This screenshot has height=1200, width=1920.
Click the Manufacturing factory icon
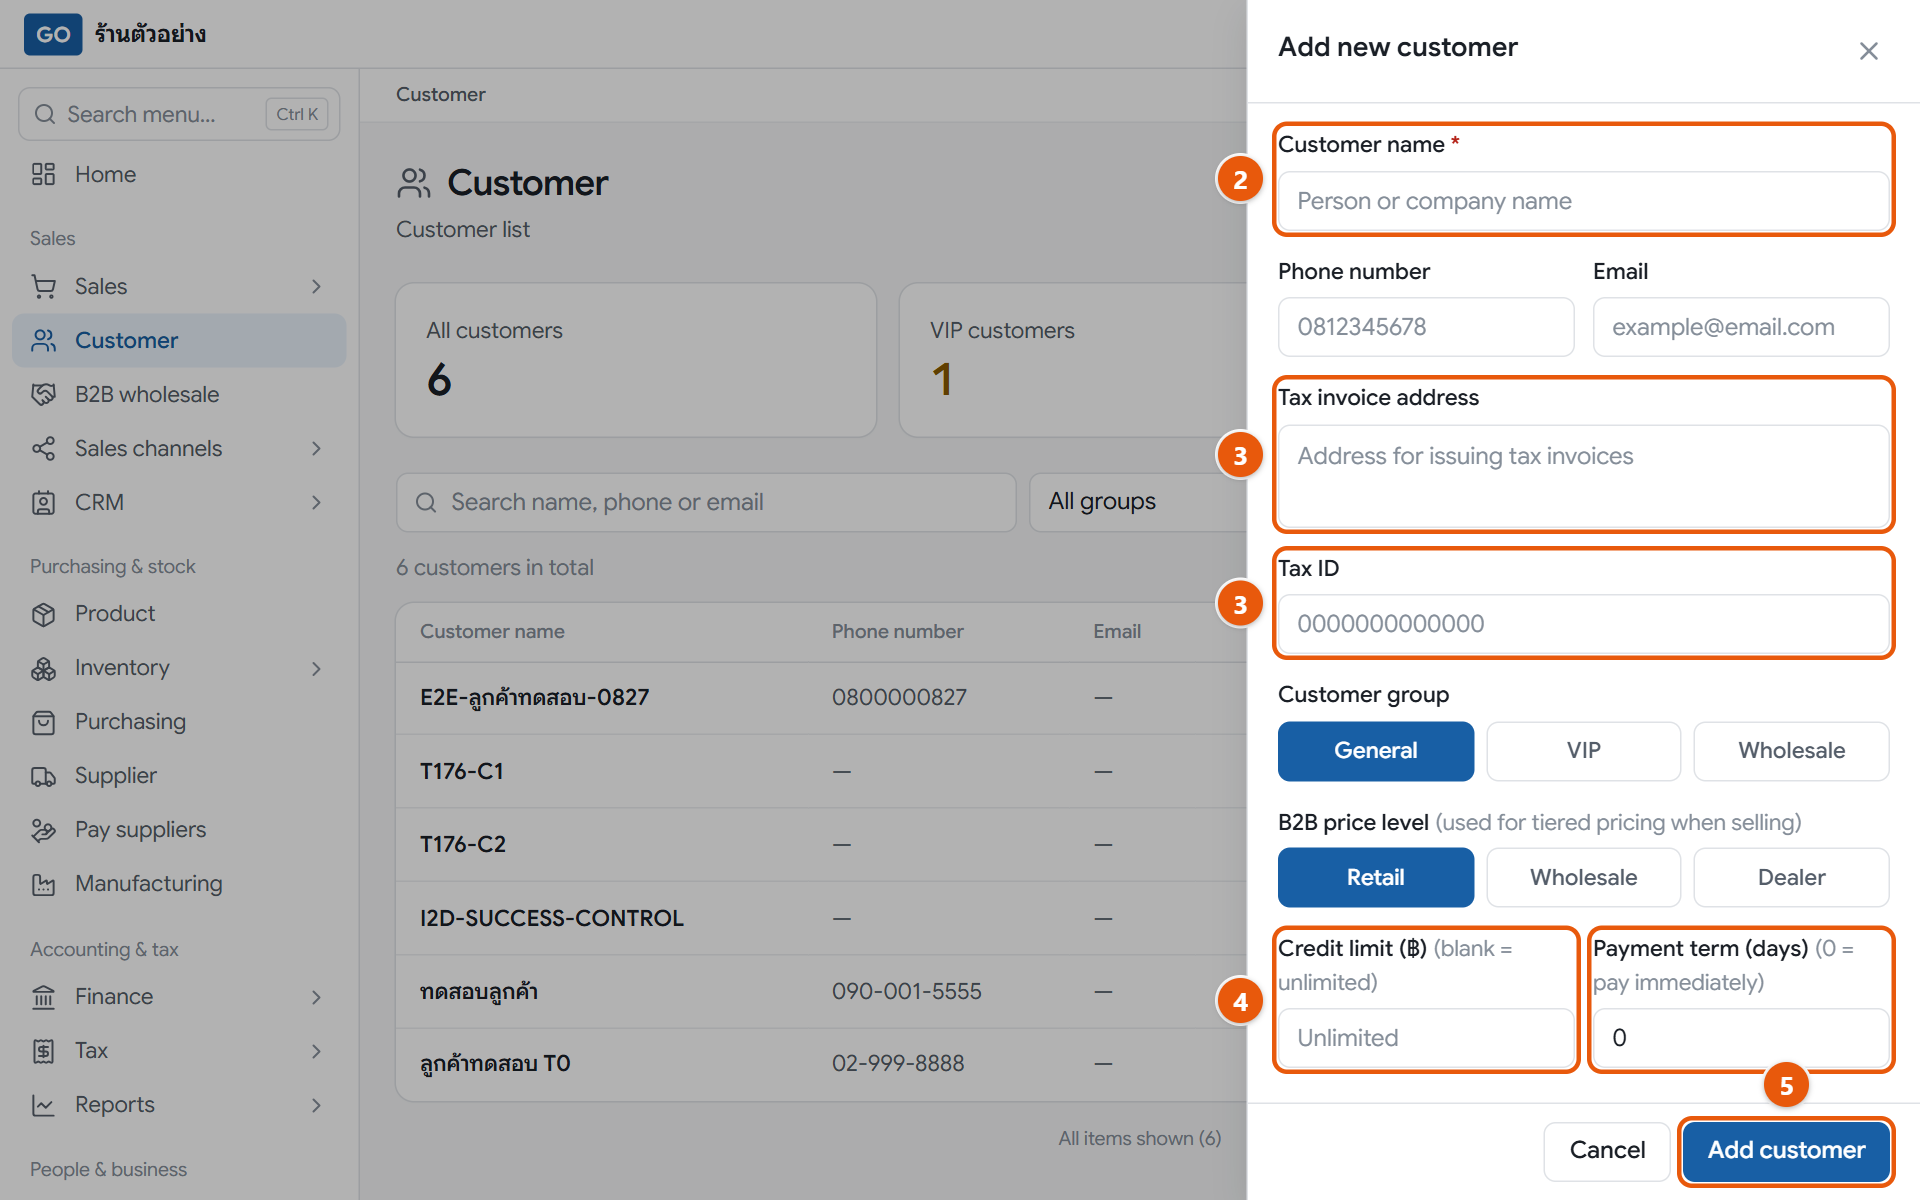tap(43, 884)
